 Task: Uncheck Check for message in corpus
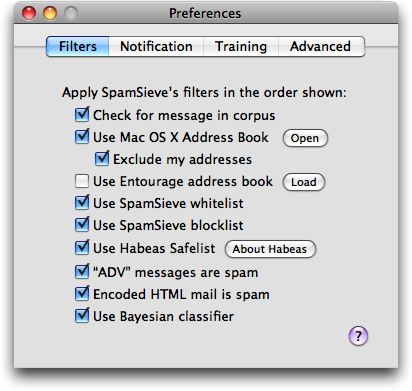[x=82, y=115]
